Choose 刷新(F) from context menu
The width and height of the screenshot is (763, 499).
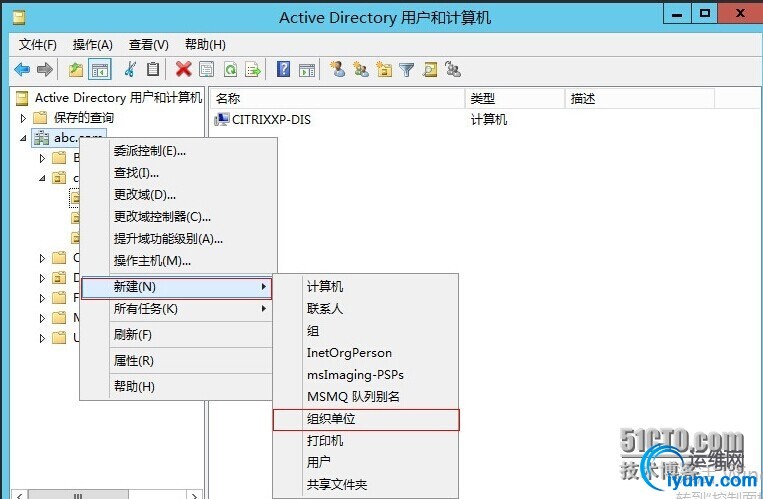click(x=176, y=335)
